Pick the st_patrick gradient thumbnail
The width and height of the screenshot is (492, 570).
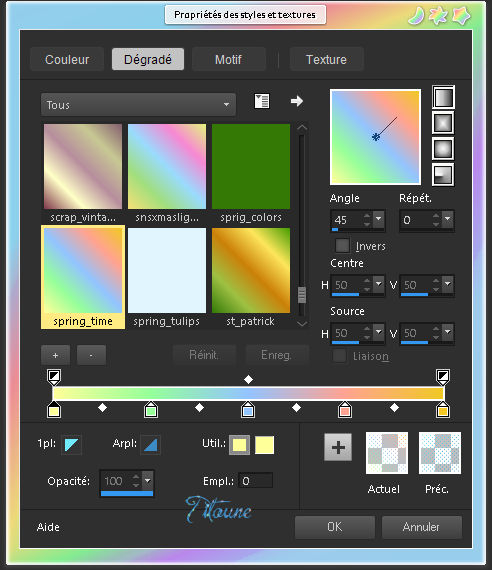coord(251,278)
